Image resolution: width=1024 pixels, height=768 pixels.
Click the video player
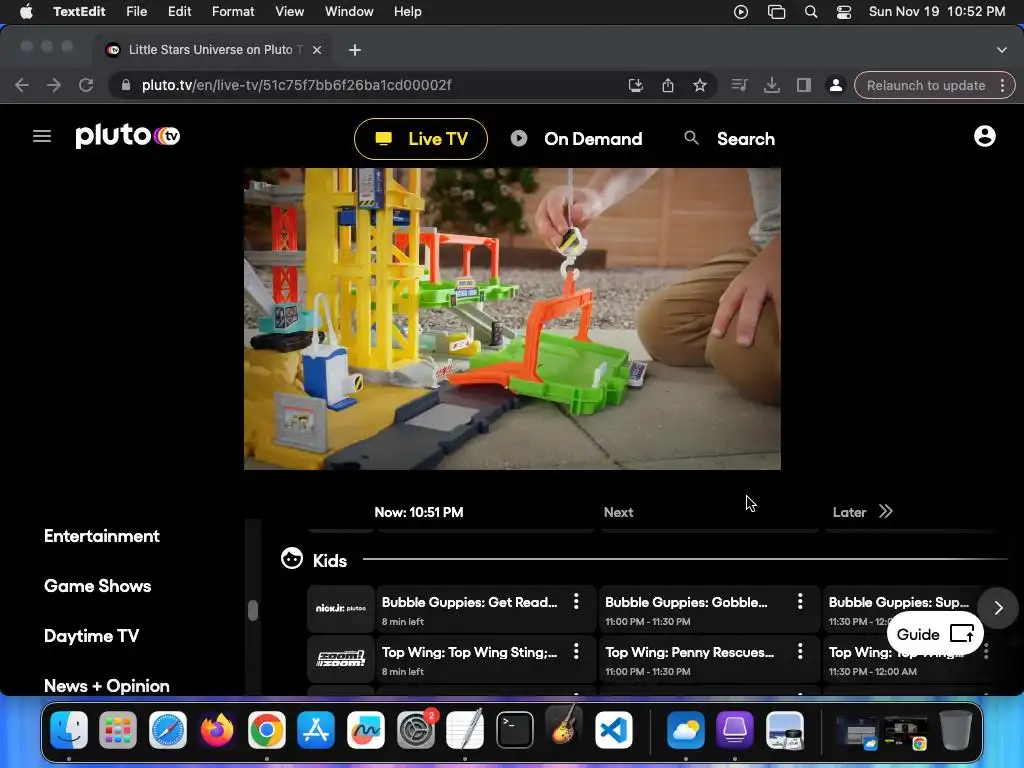[x=512, y=319]
